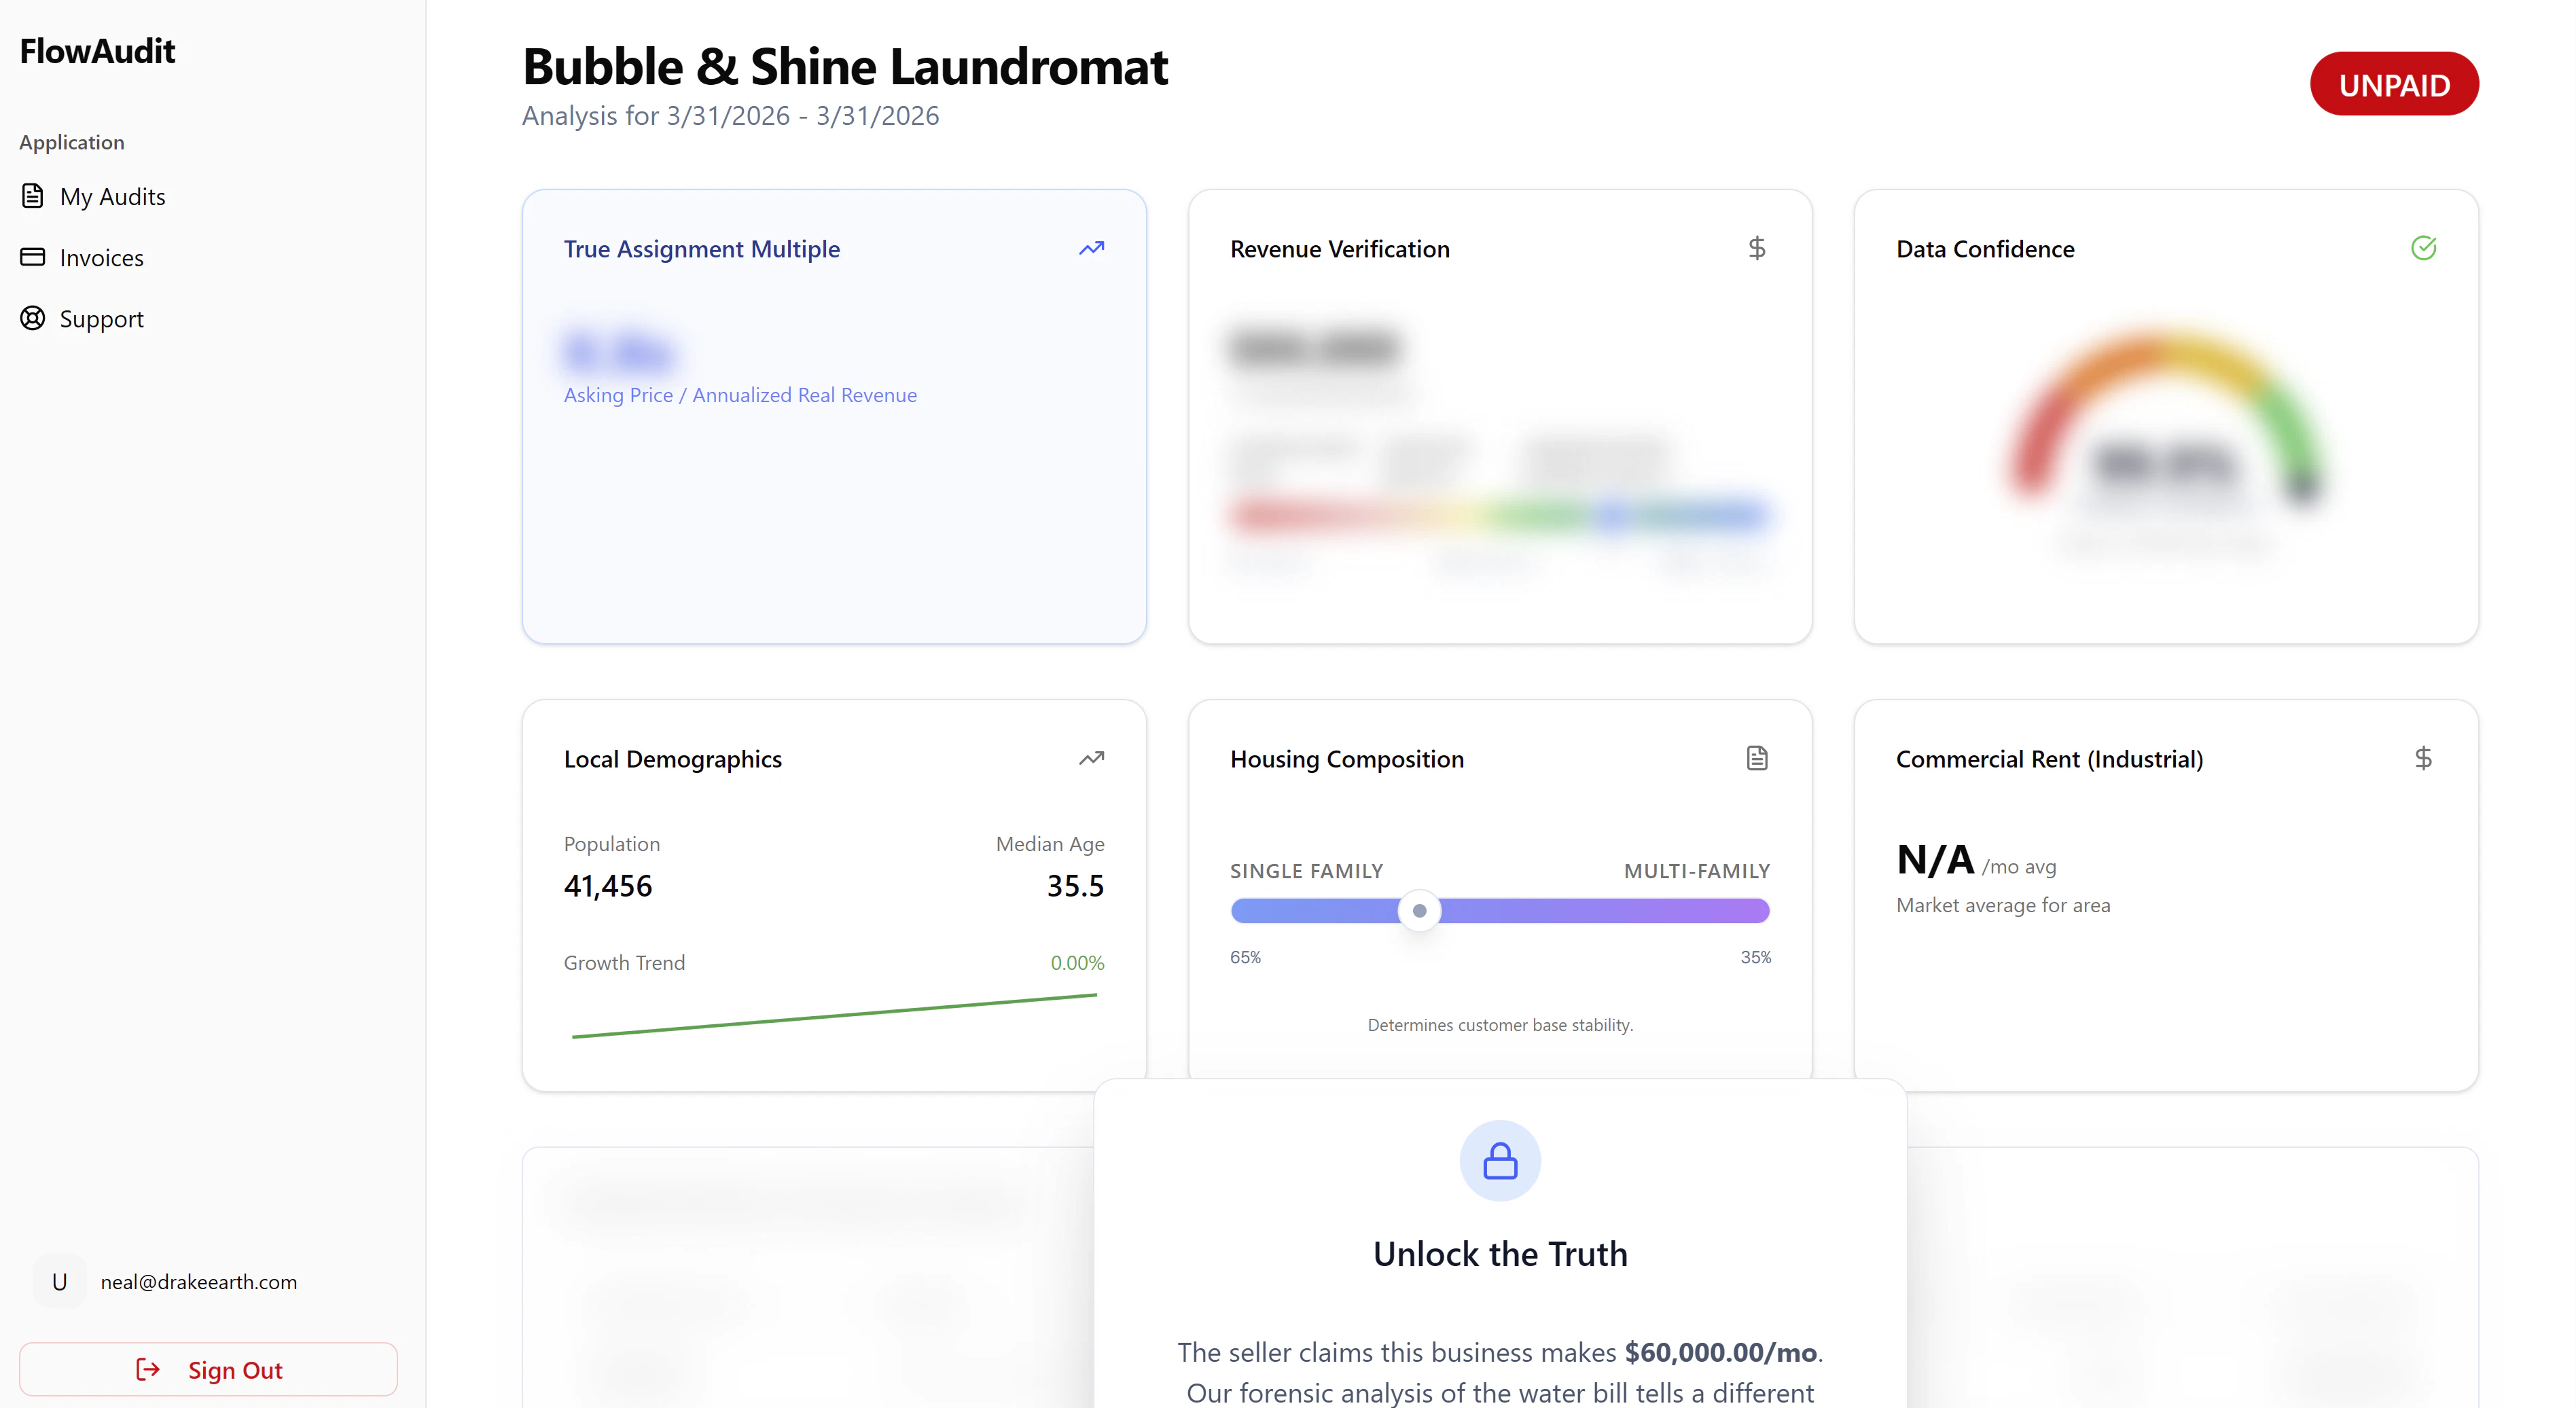Click dollar icon on Revenue Verification card
2576x1408 pixels.
point(1757,248)
